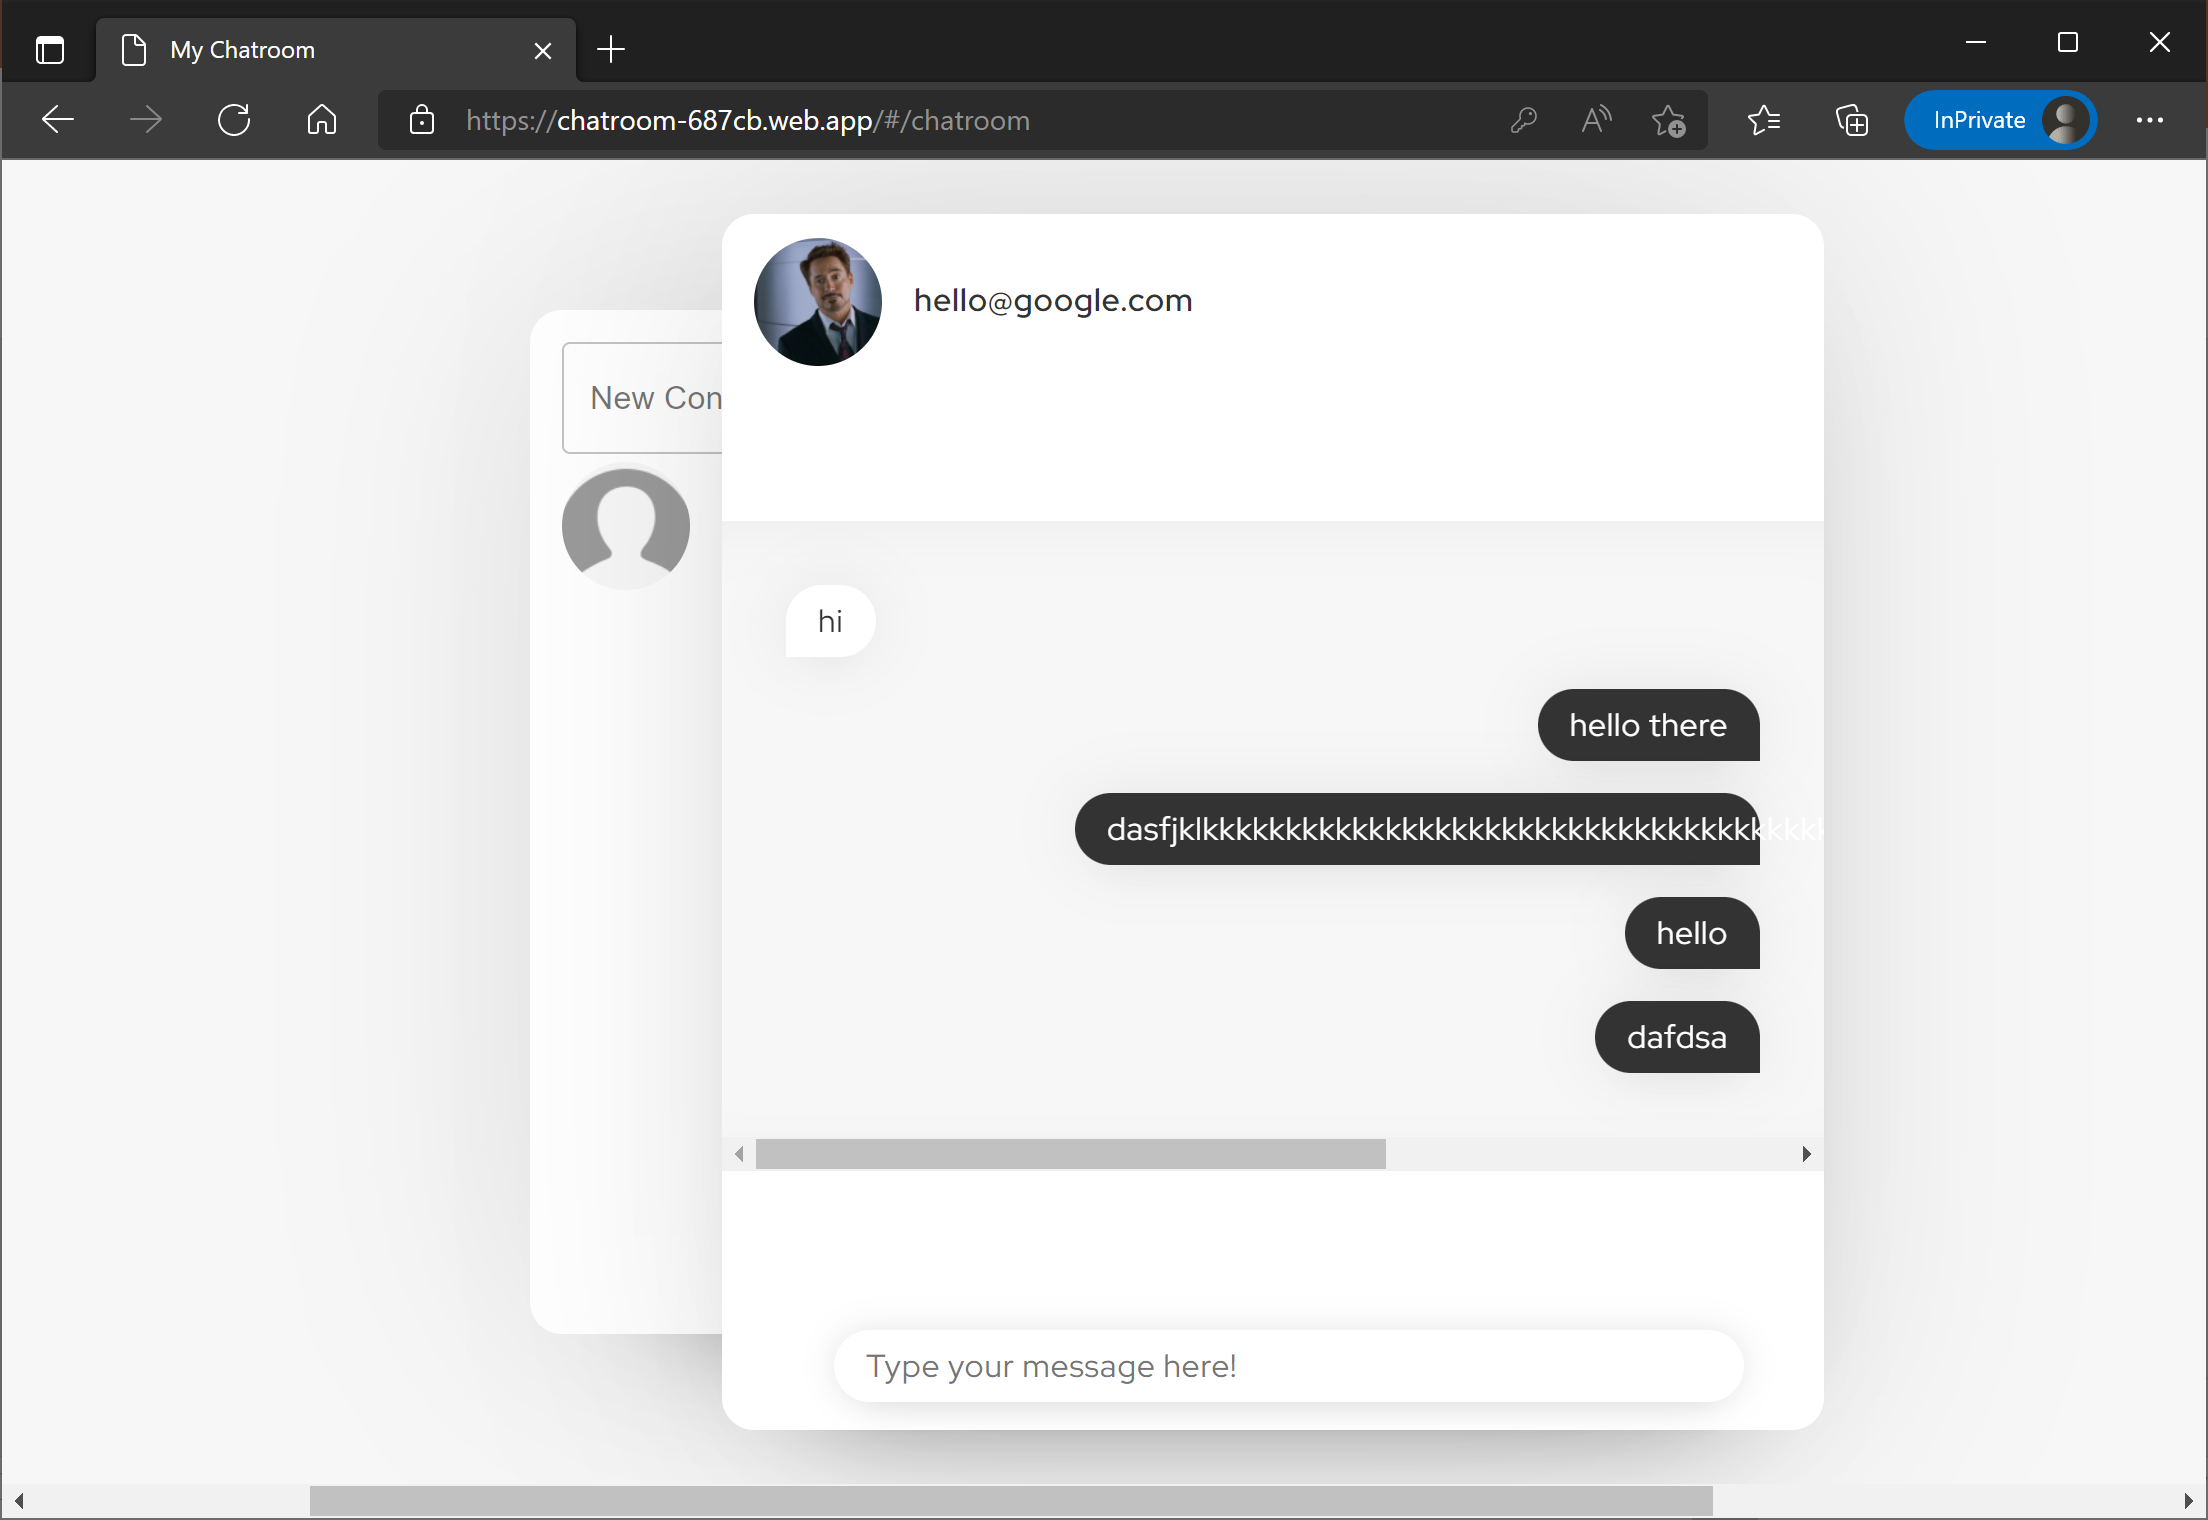Image resolution: width=2208 pixels, height=1520 pixels.
Task: Click the long 'dasfjklkkkk' message bubble
Action: (1417, 829)
